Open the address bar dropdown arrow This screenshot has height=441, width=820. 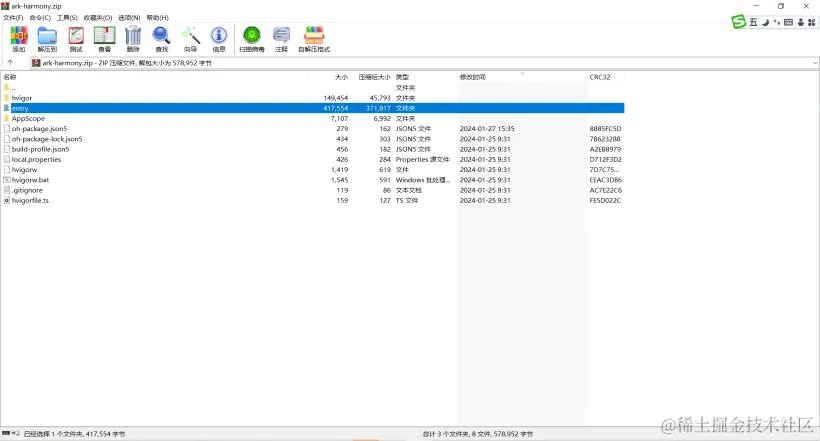tap(815, 63)
